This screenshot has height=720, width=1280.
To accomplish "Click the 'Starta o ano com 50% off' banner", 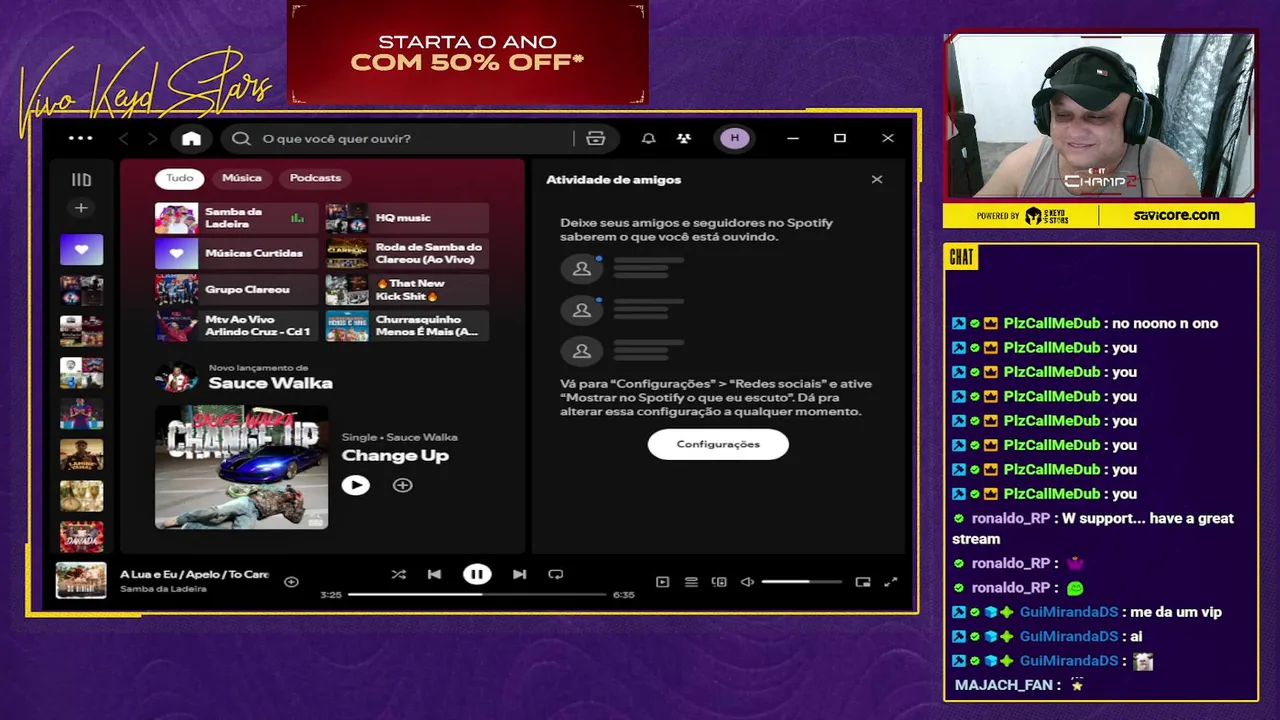I will (467, 52).
